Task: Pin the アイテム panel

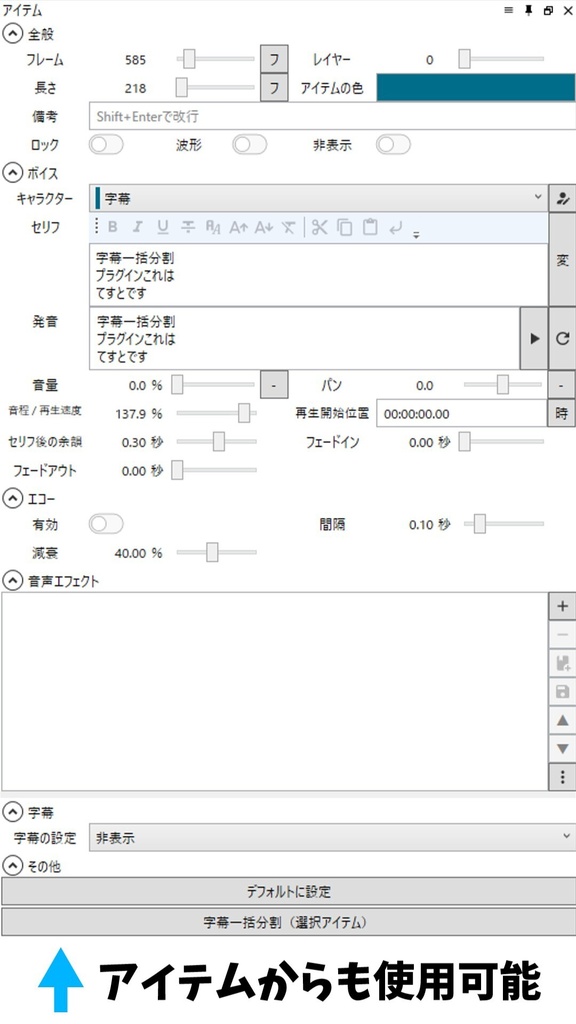Action: coord(529,10)
